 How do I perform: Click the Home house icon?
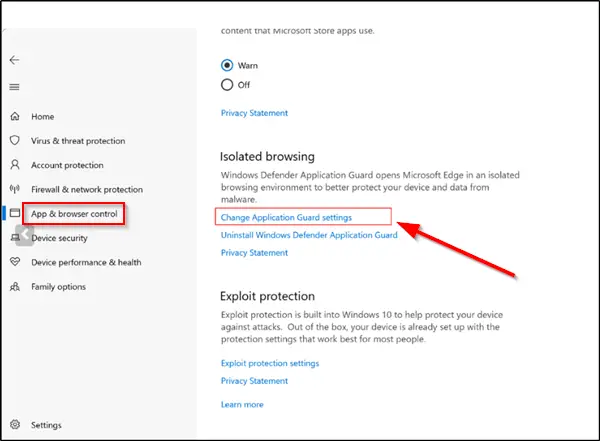[15, 117]
